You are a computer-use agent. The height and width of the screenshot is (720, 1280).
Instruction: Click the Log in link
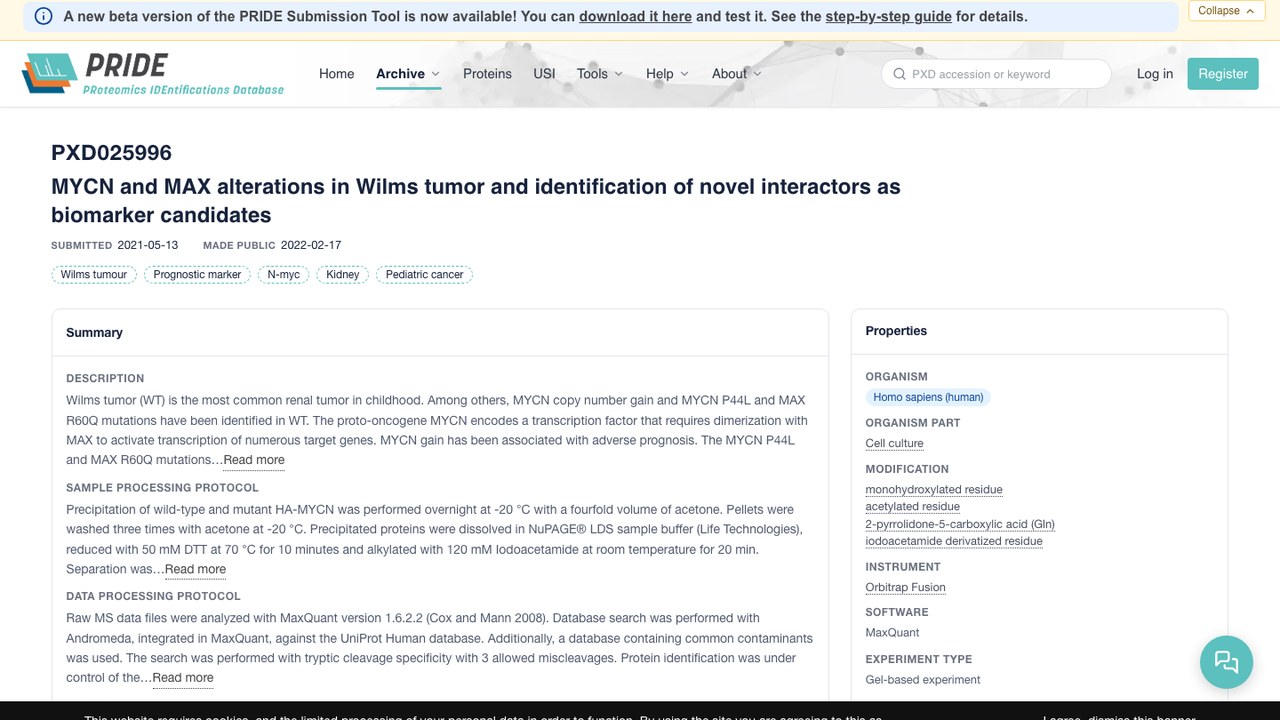tap(1155, 74)
